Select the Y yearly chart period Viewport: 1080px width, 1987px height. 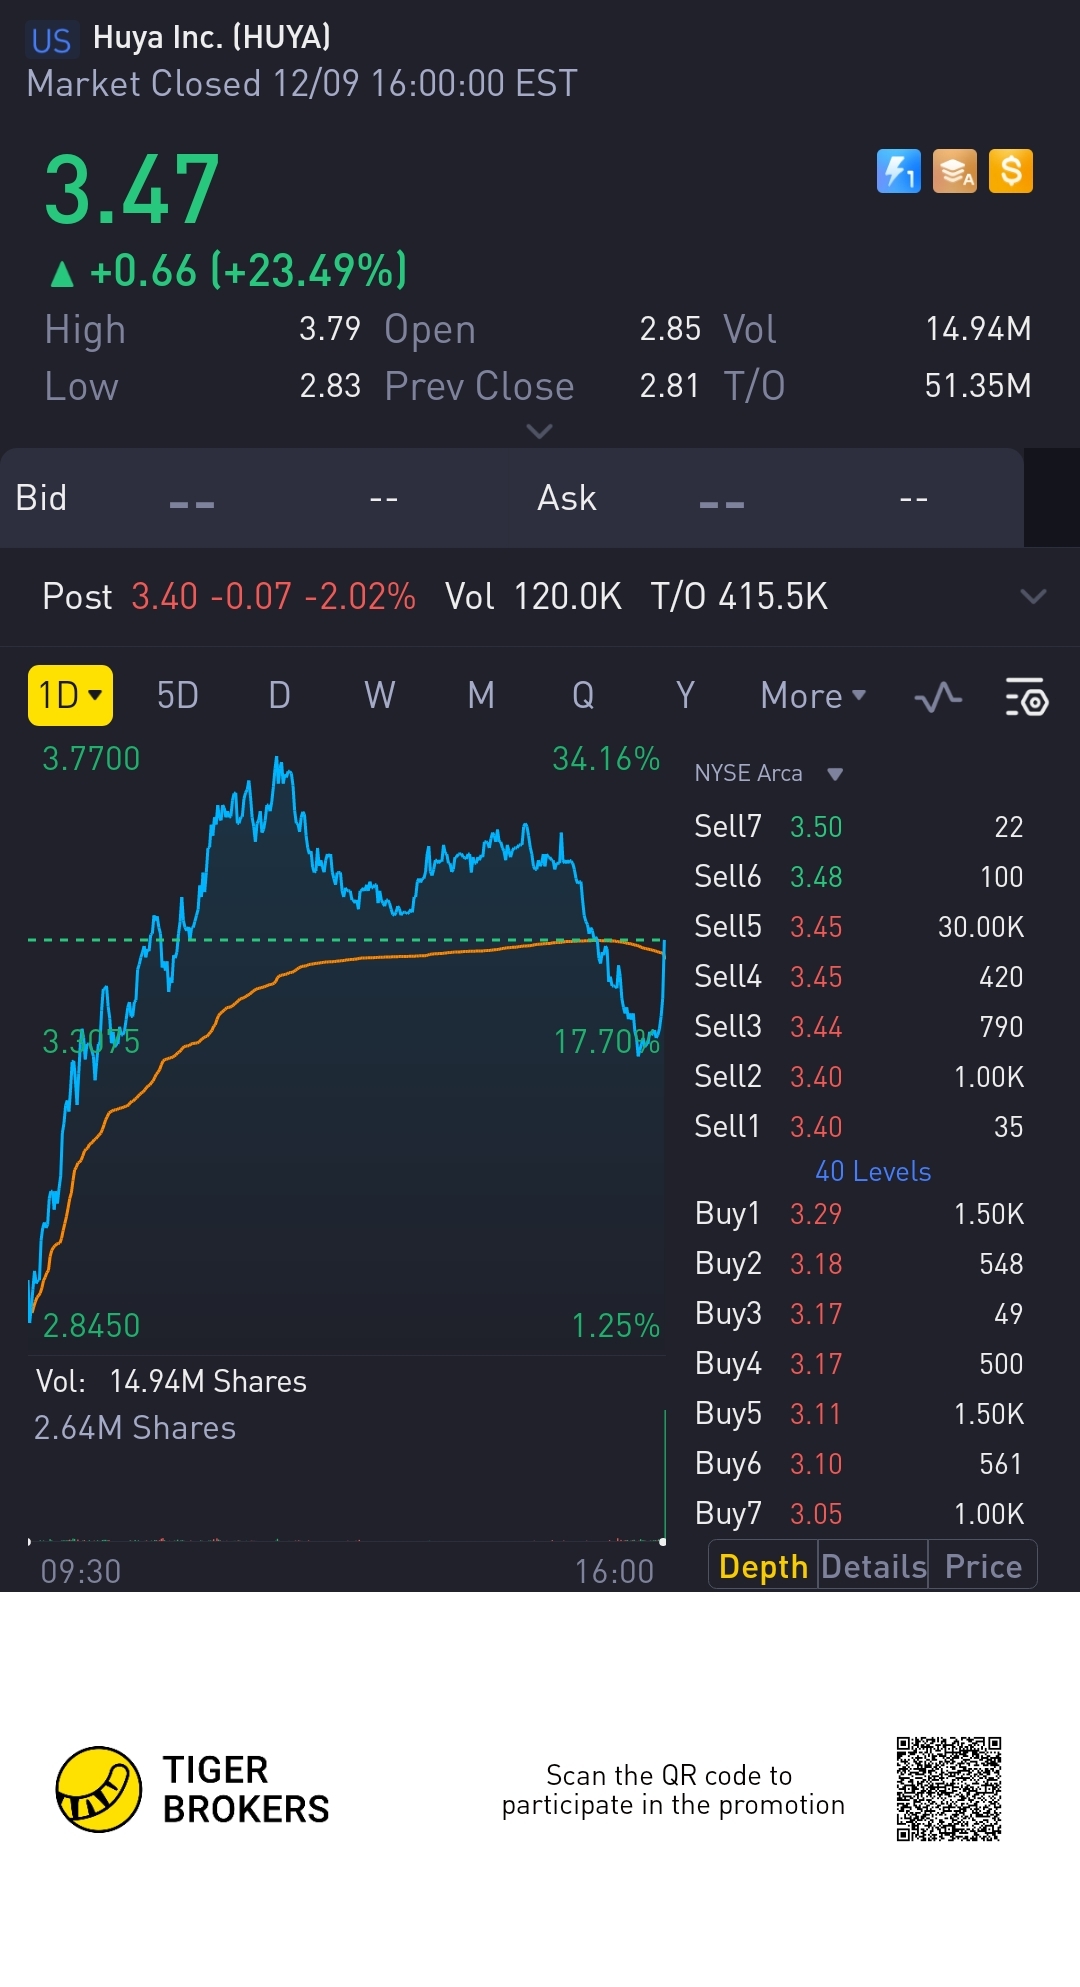click(x=685, y=695)
